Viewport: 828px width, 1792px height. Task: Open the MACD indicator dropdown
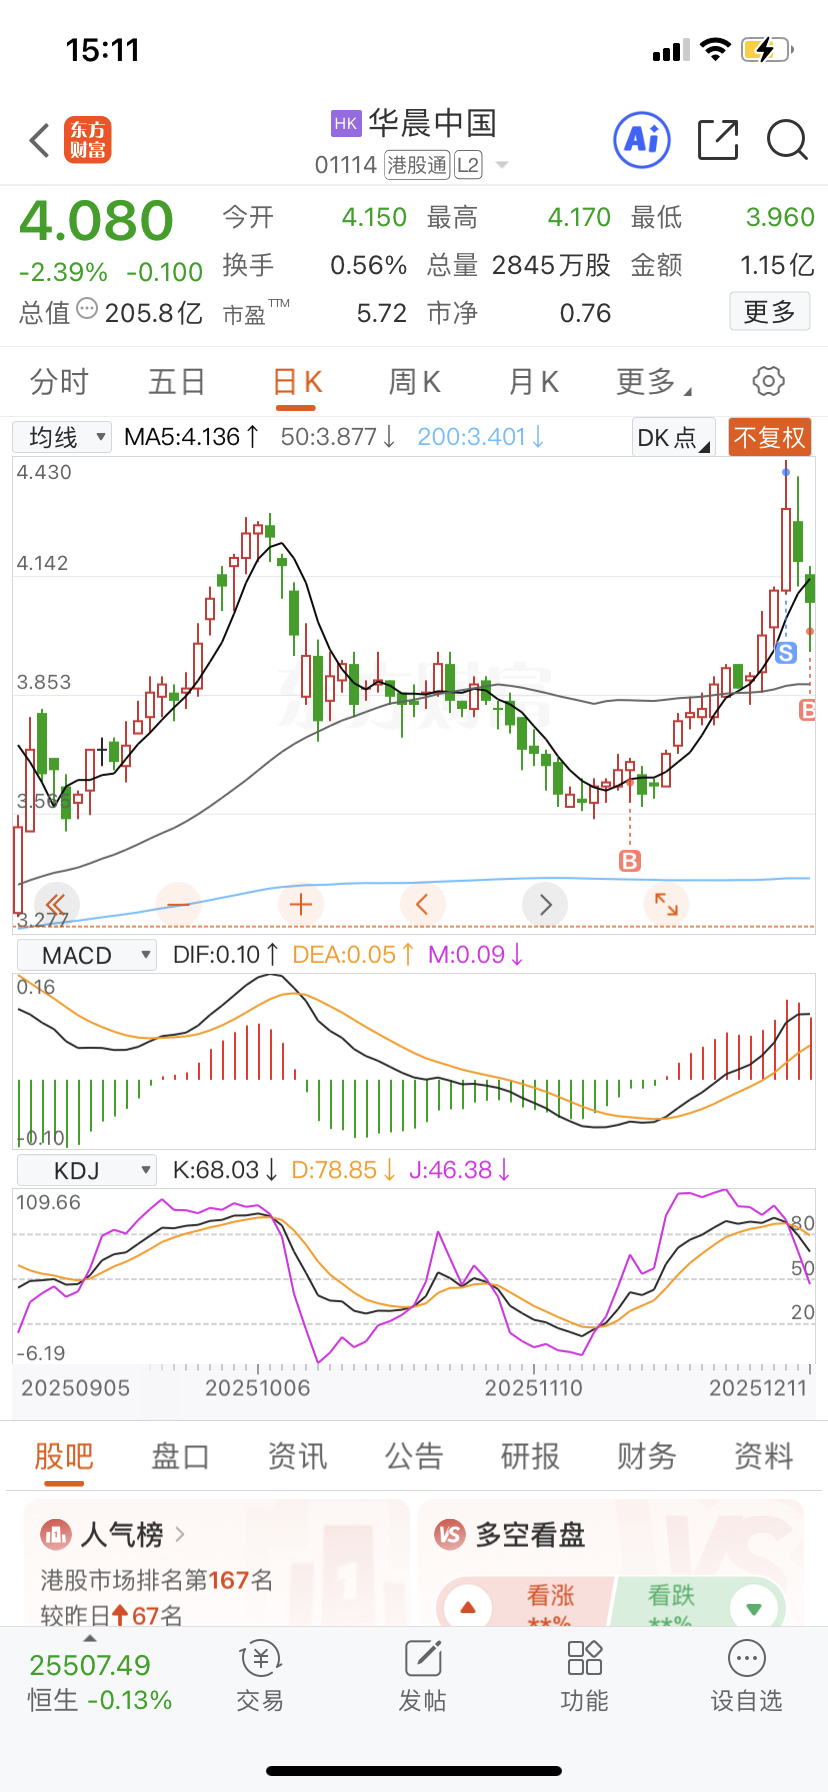pyautogui.click(x=87, y=955)
